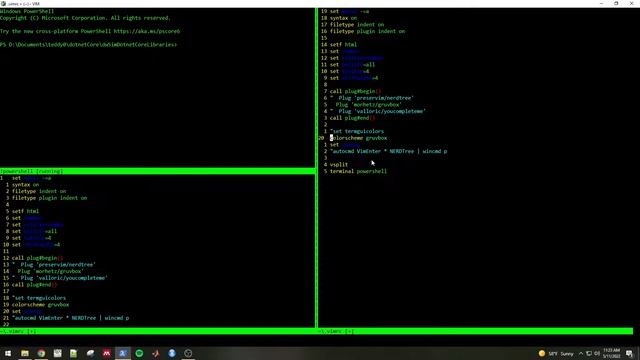Open the grey circular icon on taskbar
640x360 pixels.
pyautogui.click(x=188, y=353)
